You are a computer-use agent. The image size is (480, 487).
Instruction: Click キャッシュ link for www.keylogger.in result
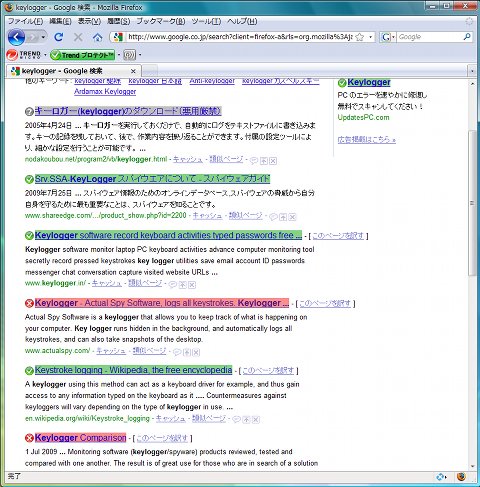pos(107,283)
